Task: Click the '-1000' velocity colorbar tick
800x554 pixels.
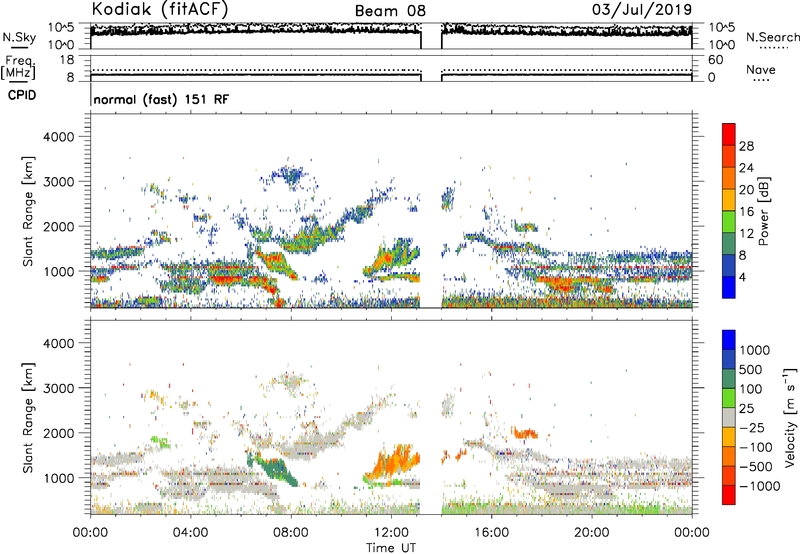Action: (x=760, y=486)
